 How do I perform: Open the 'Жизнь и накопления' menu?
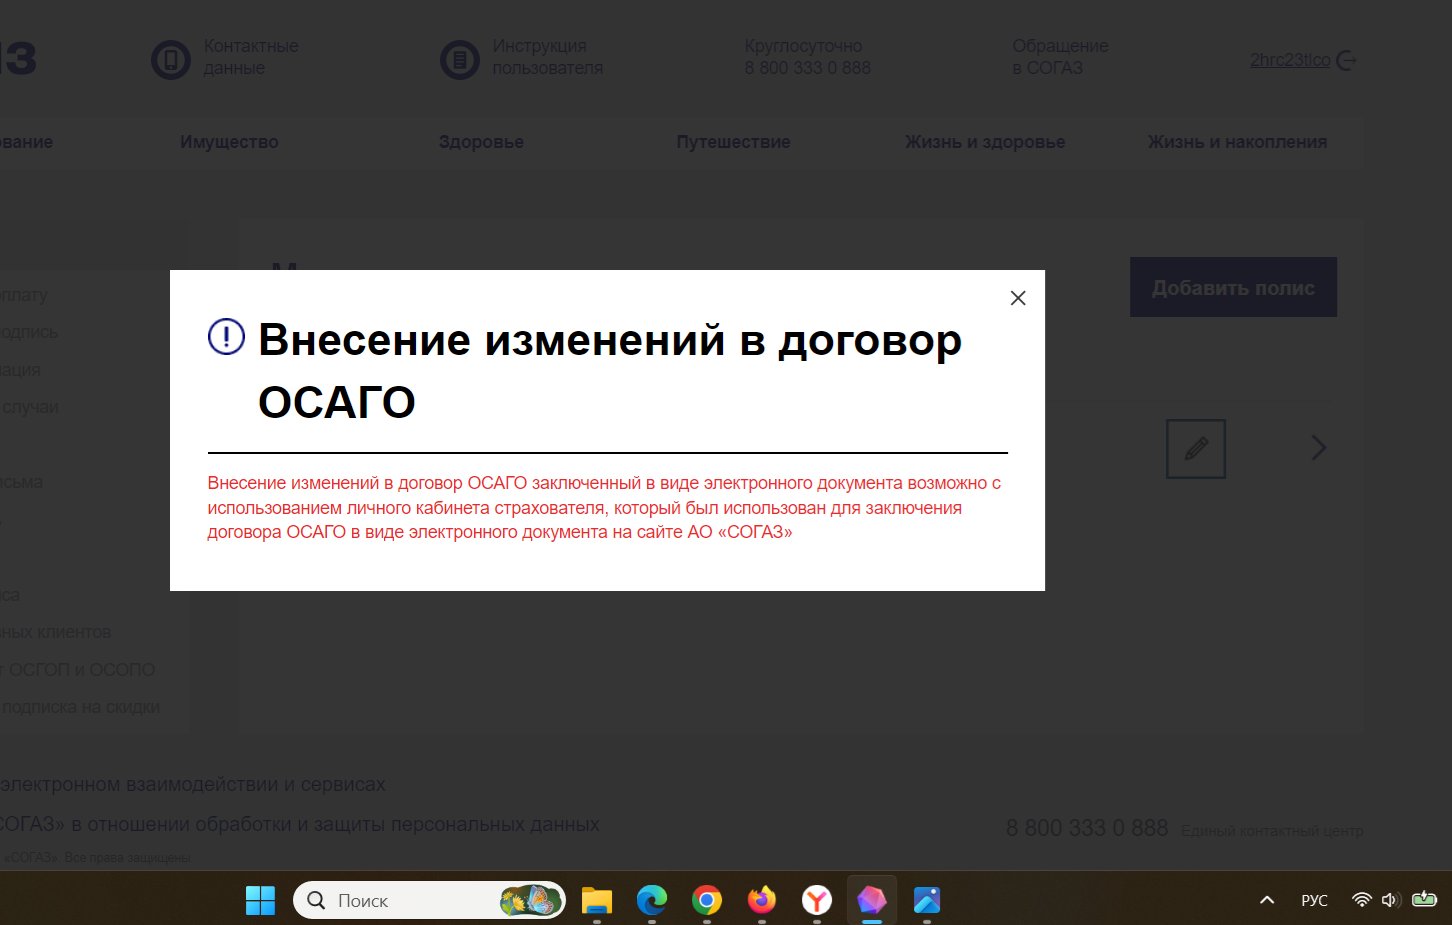[x=1237, y=142]
